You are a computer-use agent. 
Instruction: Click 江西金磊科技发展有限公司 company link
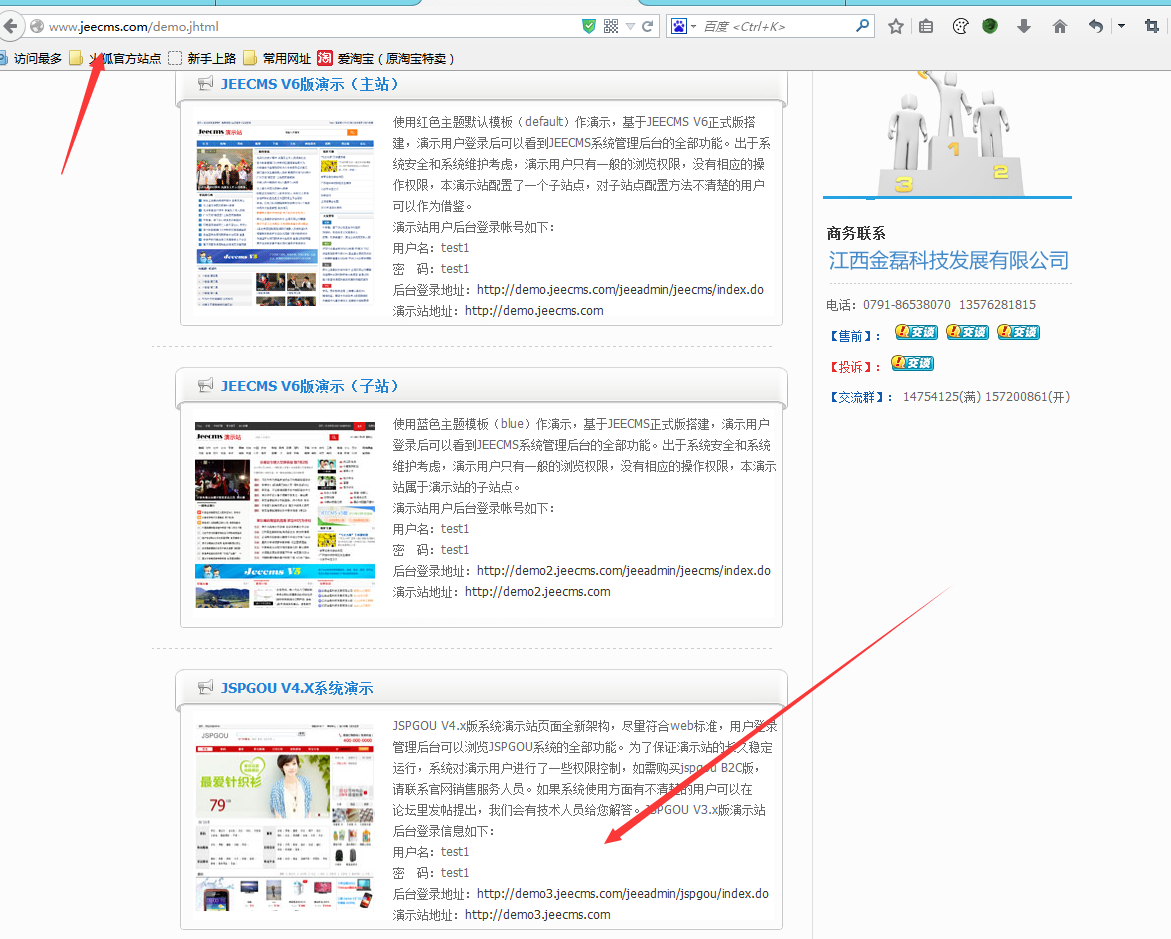(948, 261)
